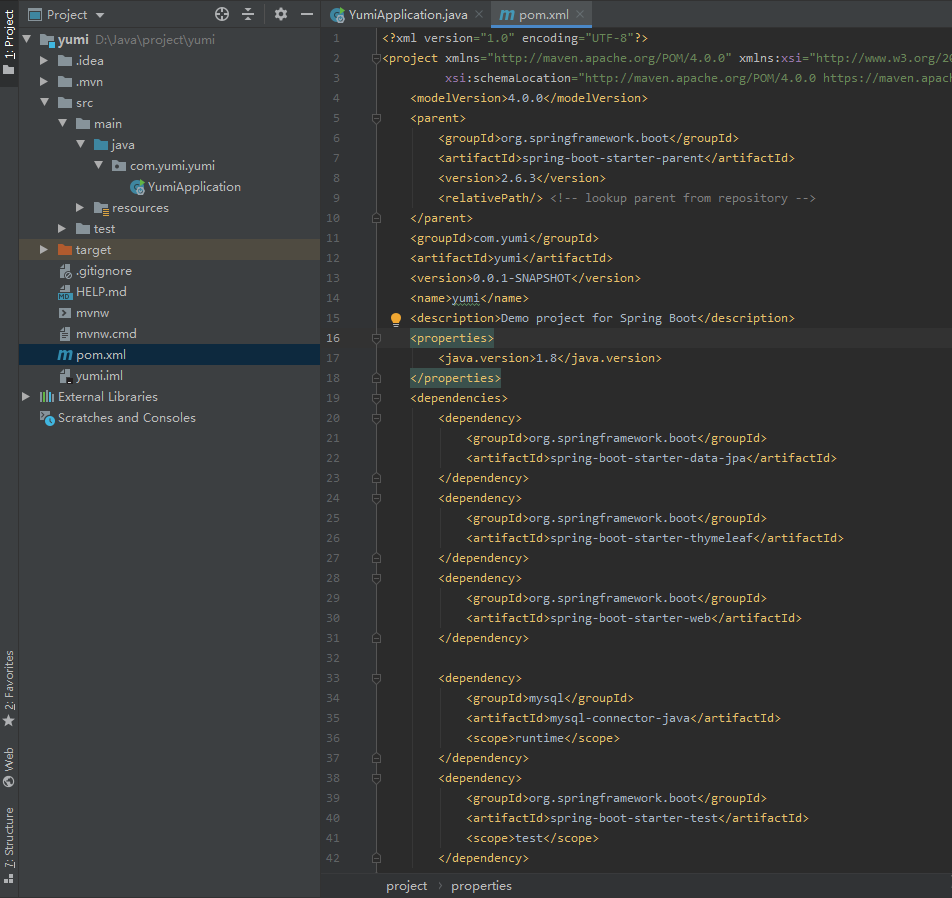Collapse the src folder
This screenshot has width=952, height=898.
pos(44,102)
